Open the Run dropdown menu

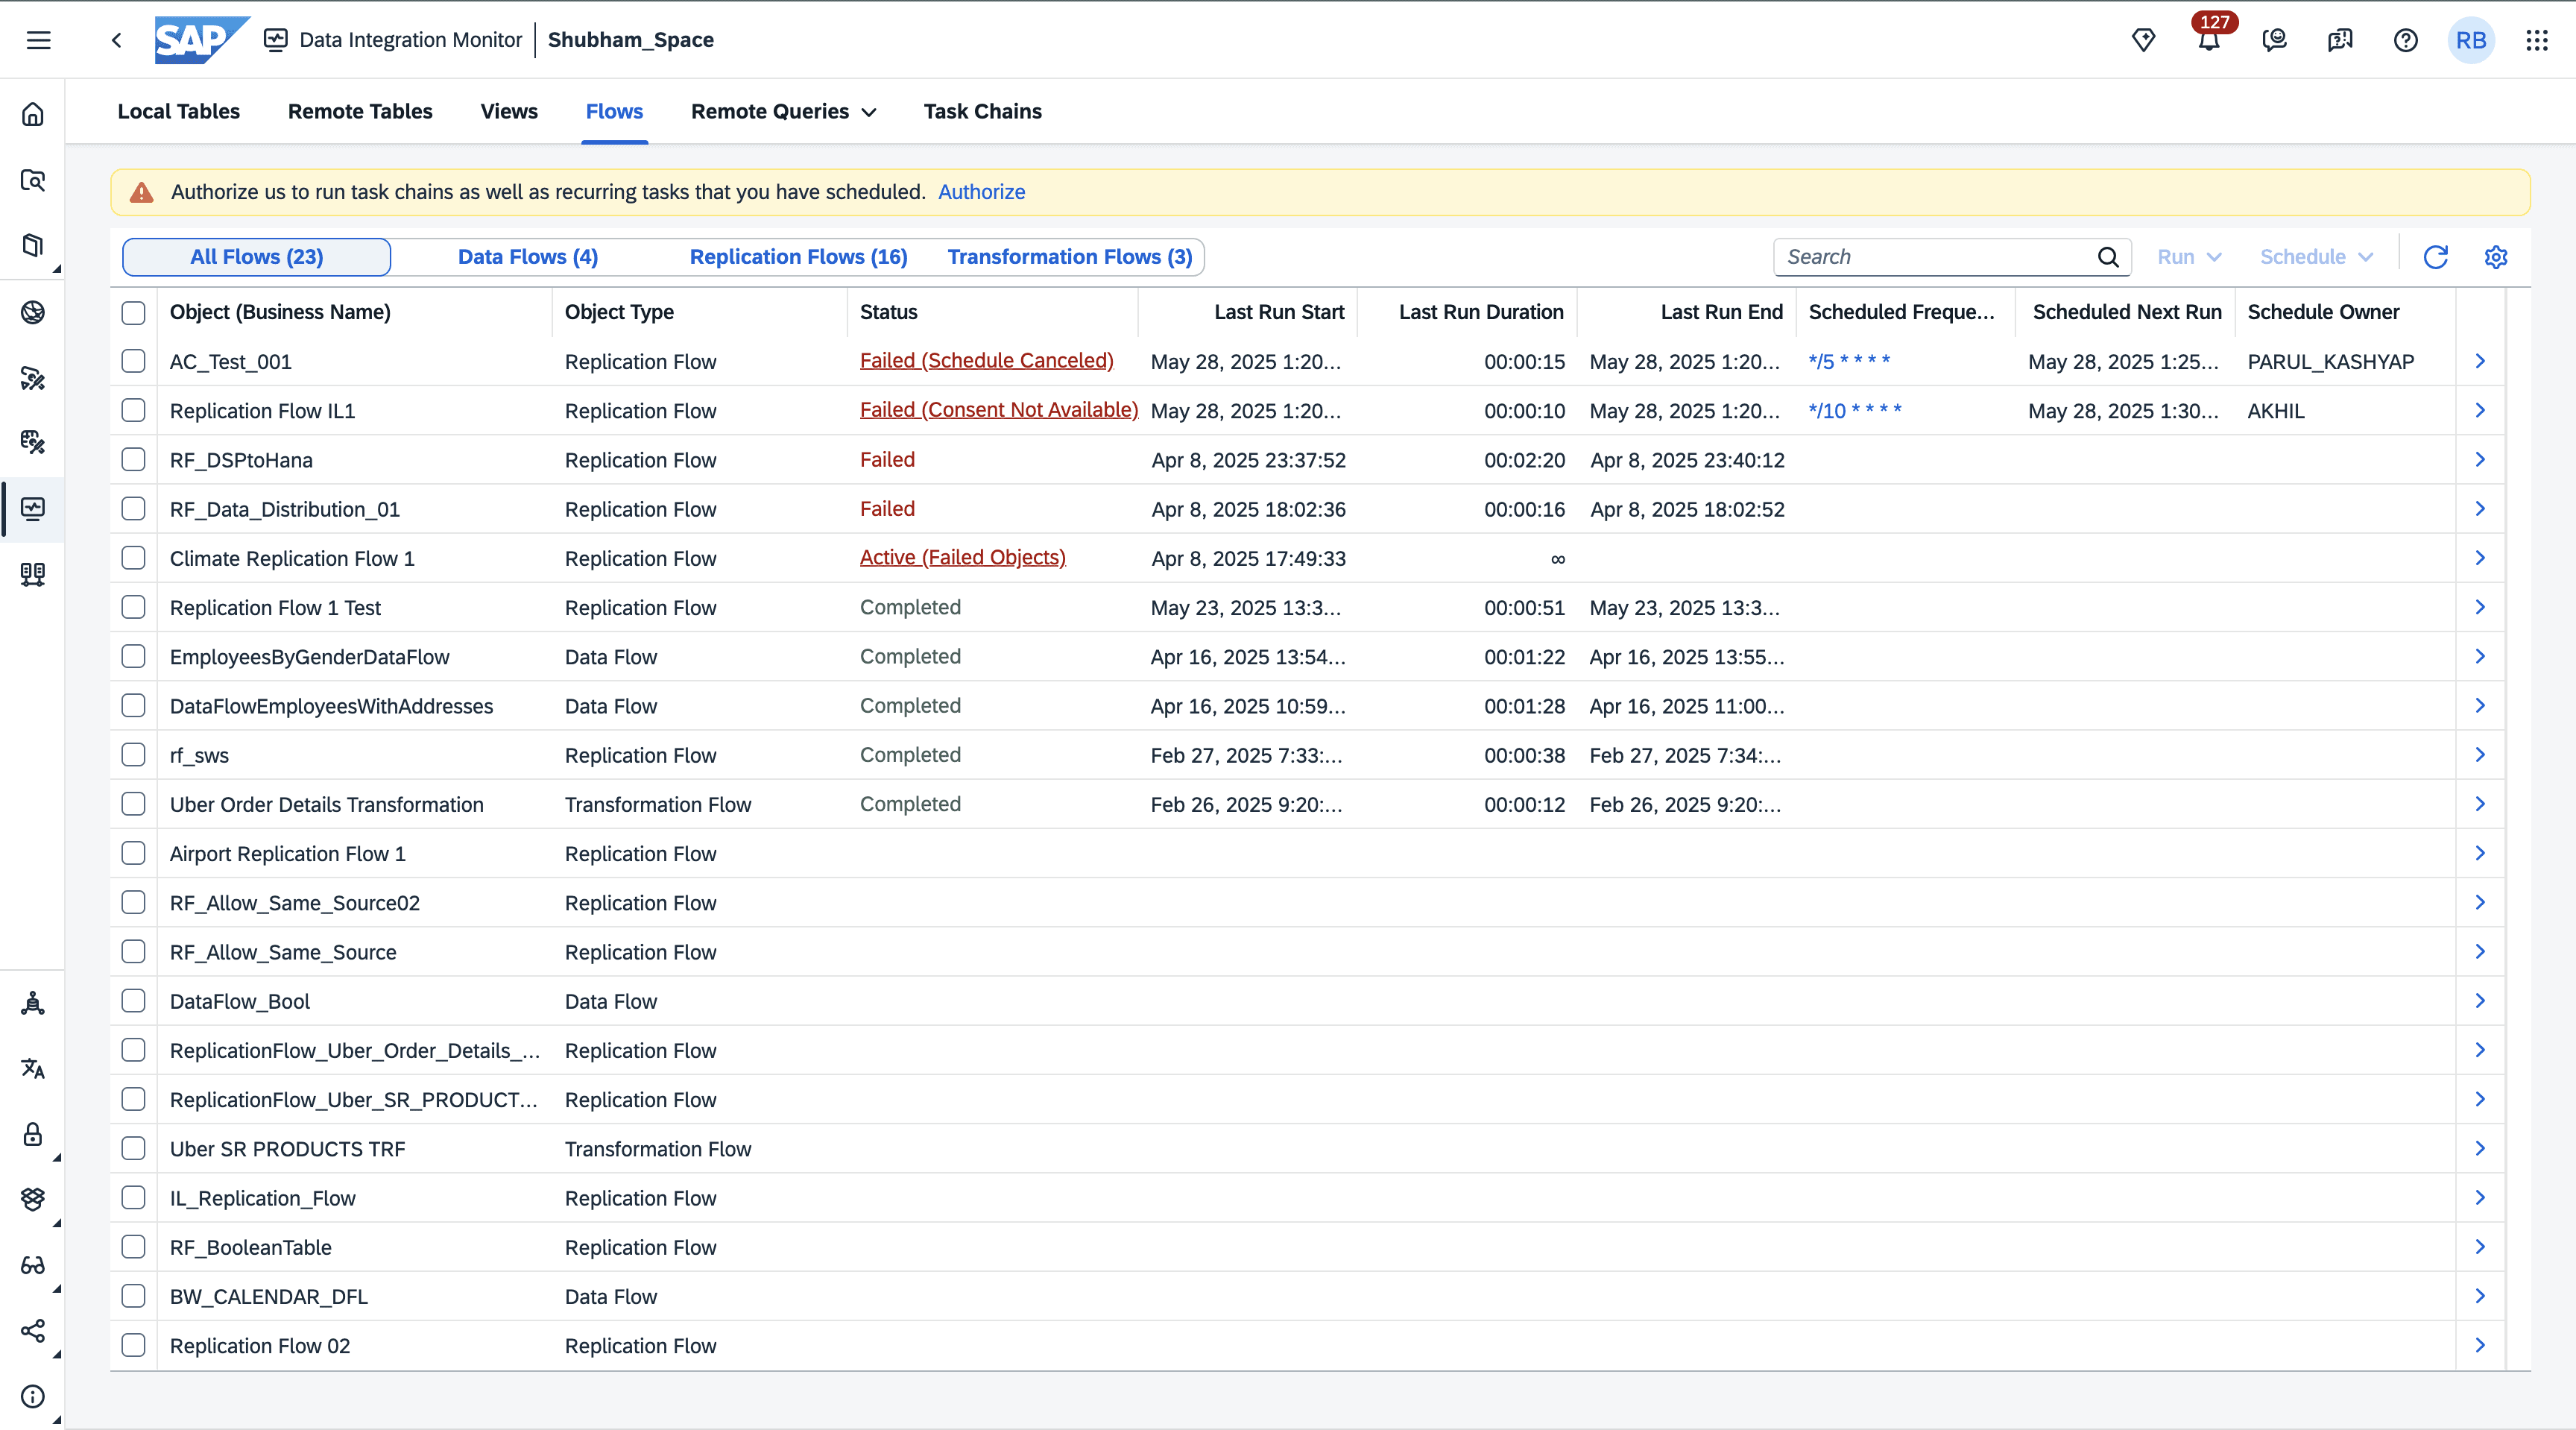click(x=2189, y=257)
